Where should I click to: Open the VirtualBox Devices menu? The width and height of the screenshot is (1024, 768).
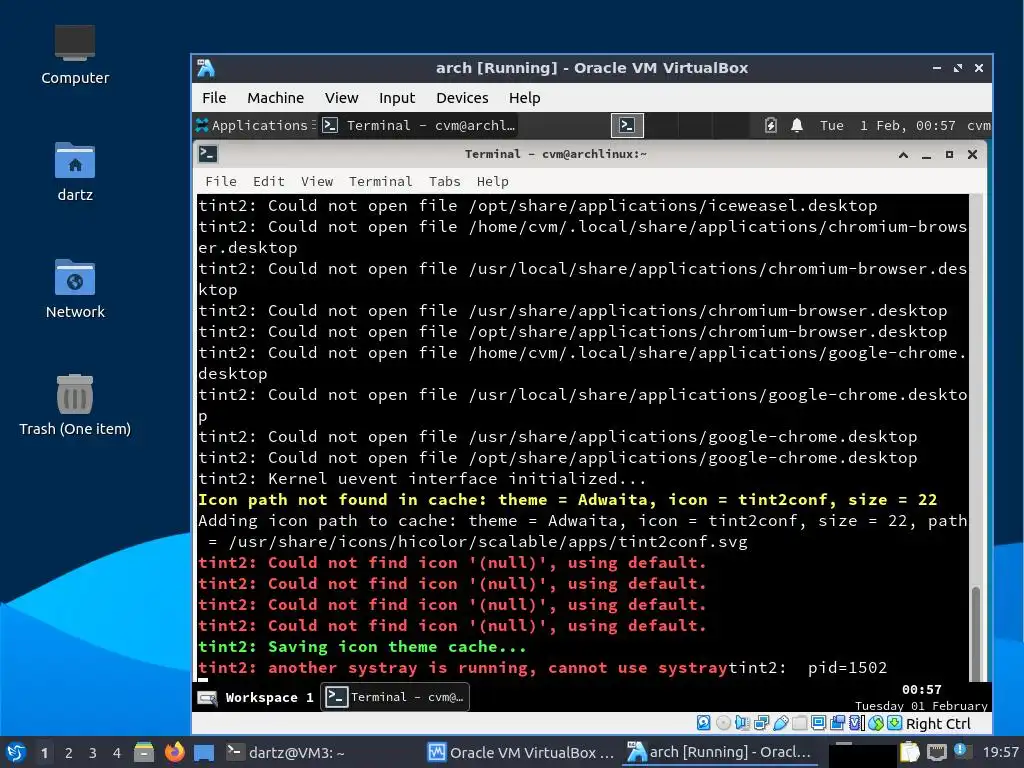462,98
